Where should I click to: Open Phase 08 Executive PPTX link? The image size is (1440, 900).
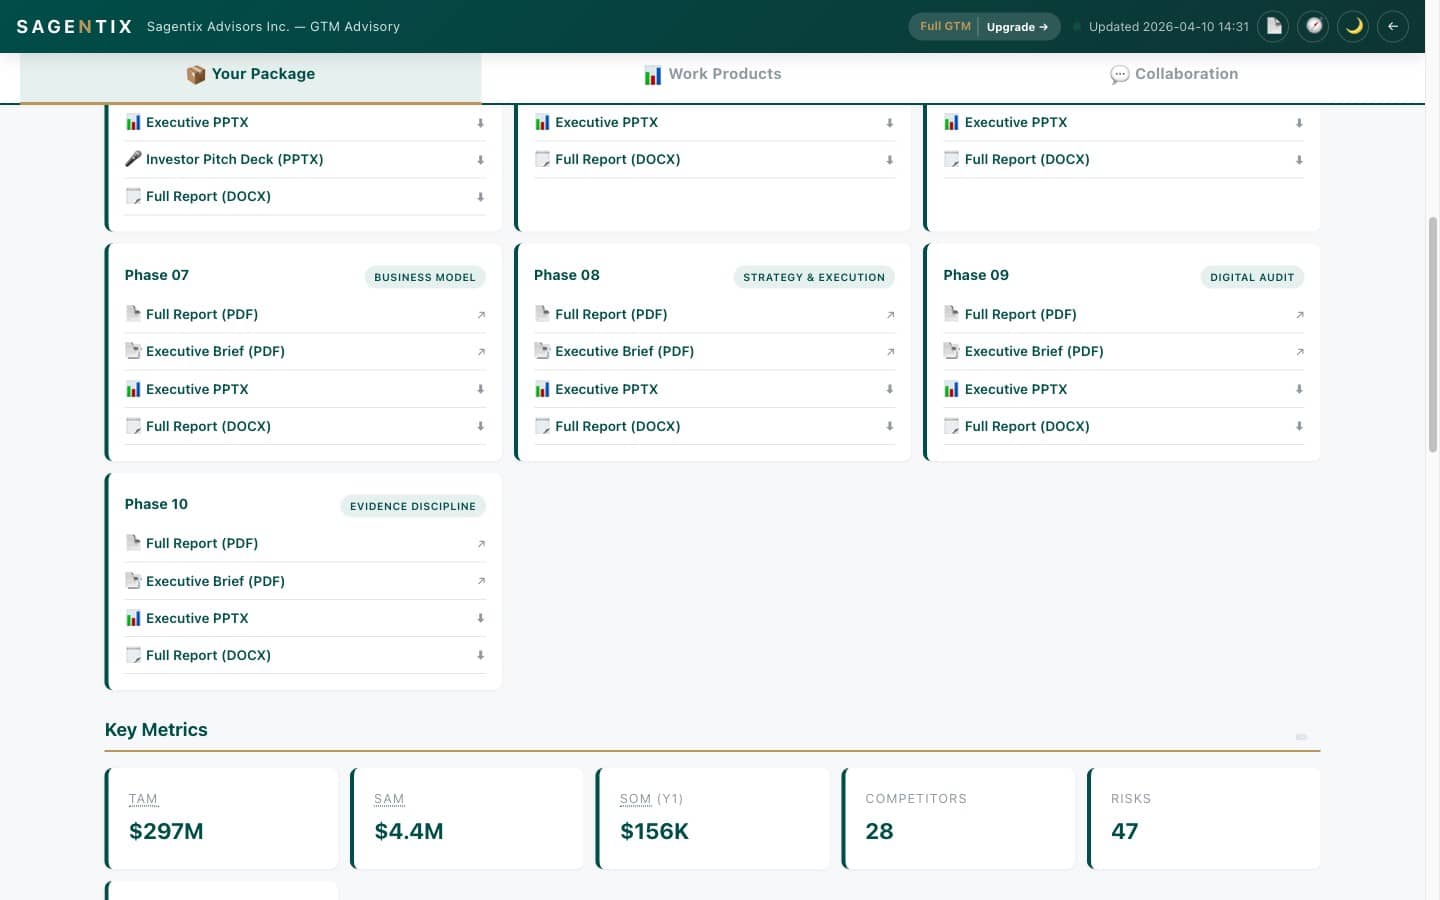click(x=606, y=389)
